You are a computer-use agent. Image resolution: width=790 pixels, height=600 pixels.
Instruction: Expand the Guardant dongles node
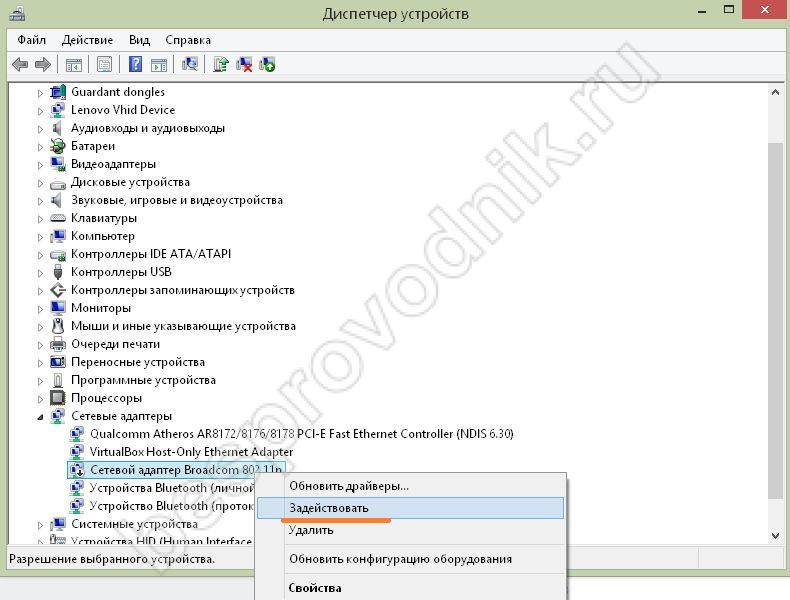pyautogui.click(x=40, y=93)
